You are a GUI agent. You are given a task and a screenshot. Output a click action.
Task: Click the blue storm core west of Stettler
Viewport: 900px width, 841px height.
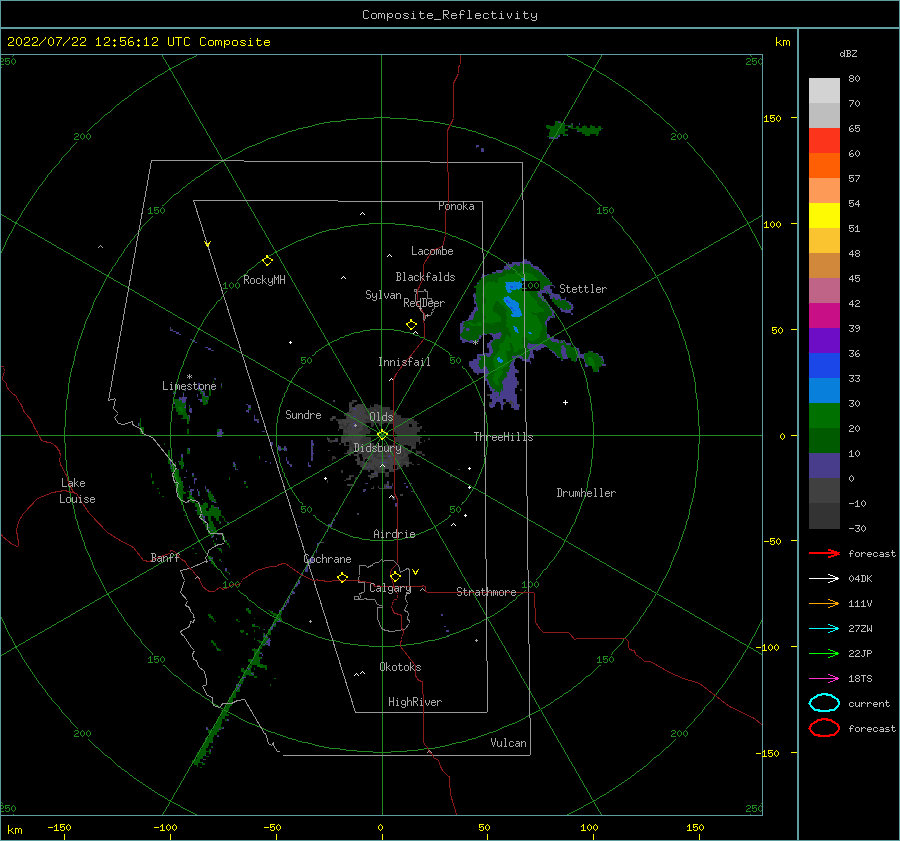513,304
